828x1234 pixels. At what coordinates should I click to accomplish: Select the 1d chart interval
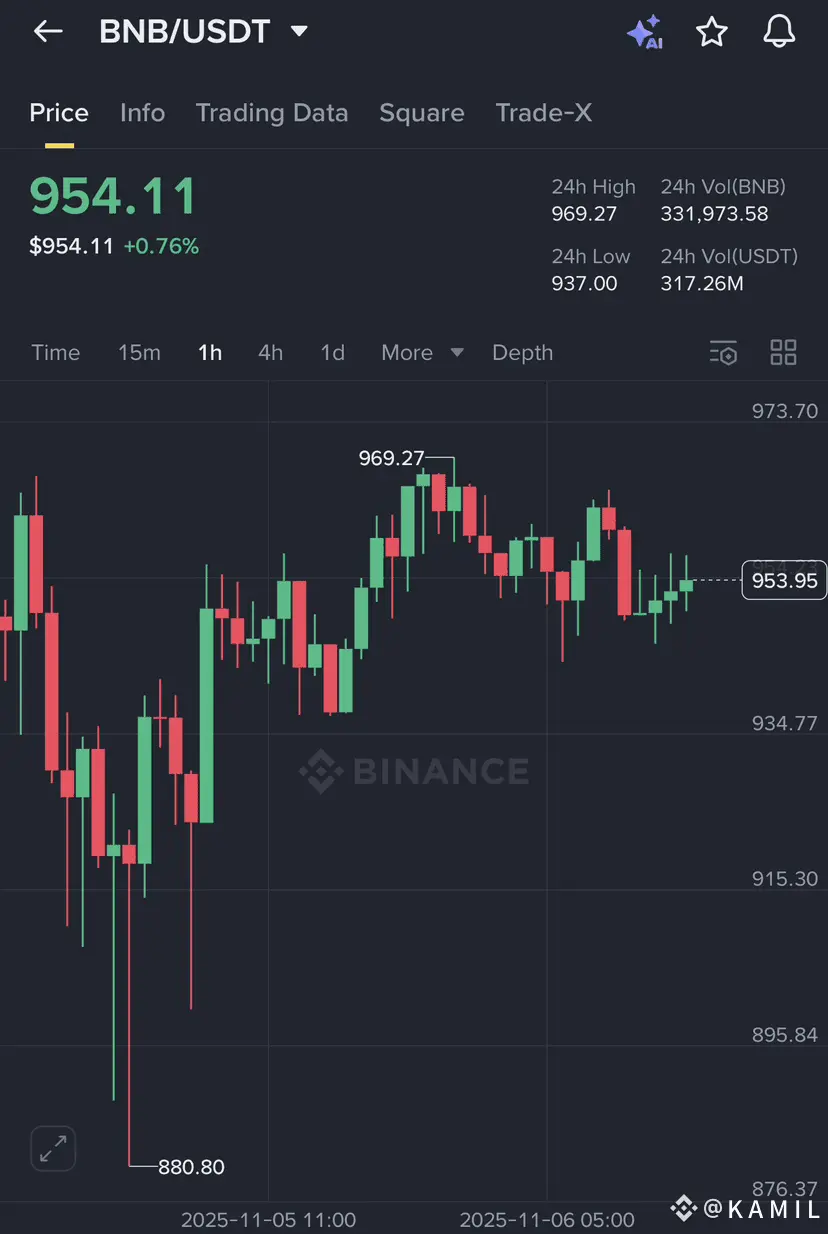coord(332,352)
